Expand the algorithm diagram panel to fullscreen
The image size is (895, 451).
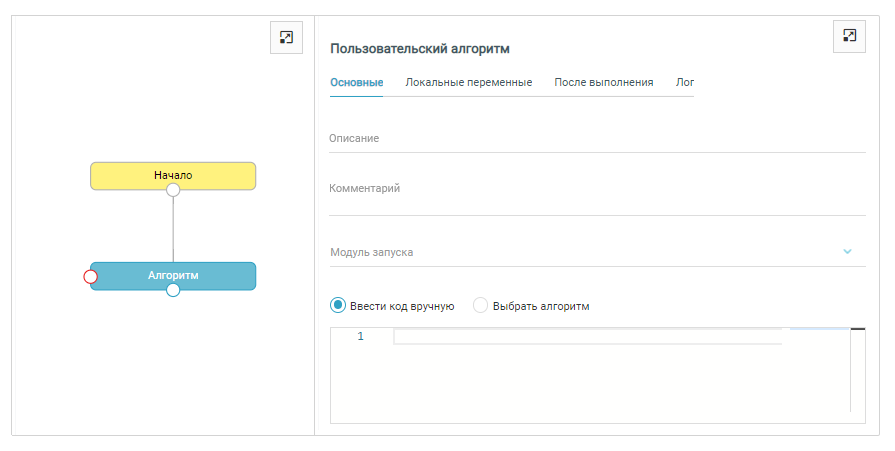pyautogui.click(x=286, y=37)
